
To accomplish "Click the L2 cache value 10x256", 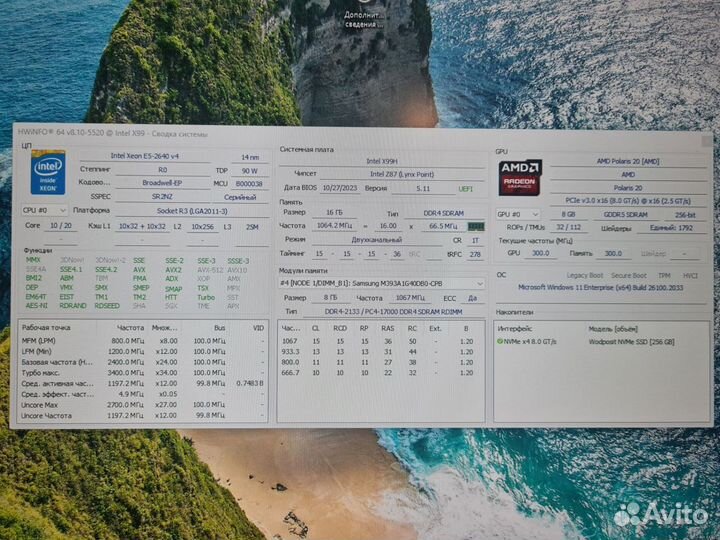I will (x=202, y=227).
